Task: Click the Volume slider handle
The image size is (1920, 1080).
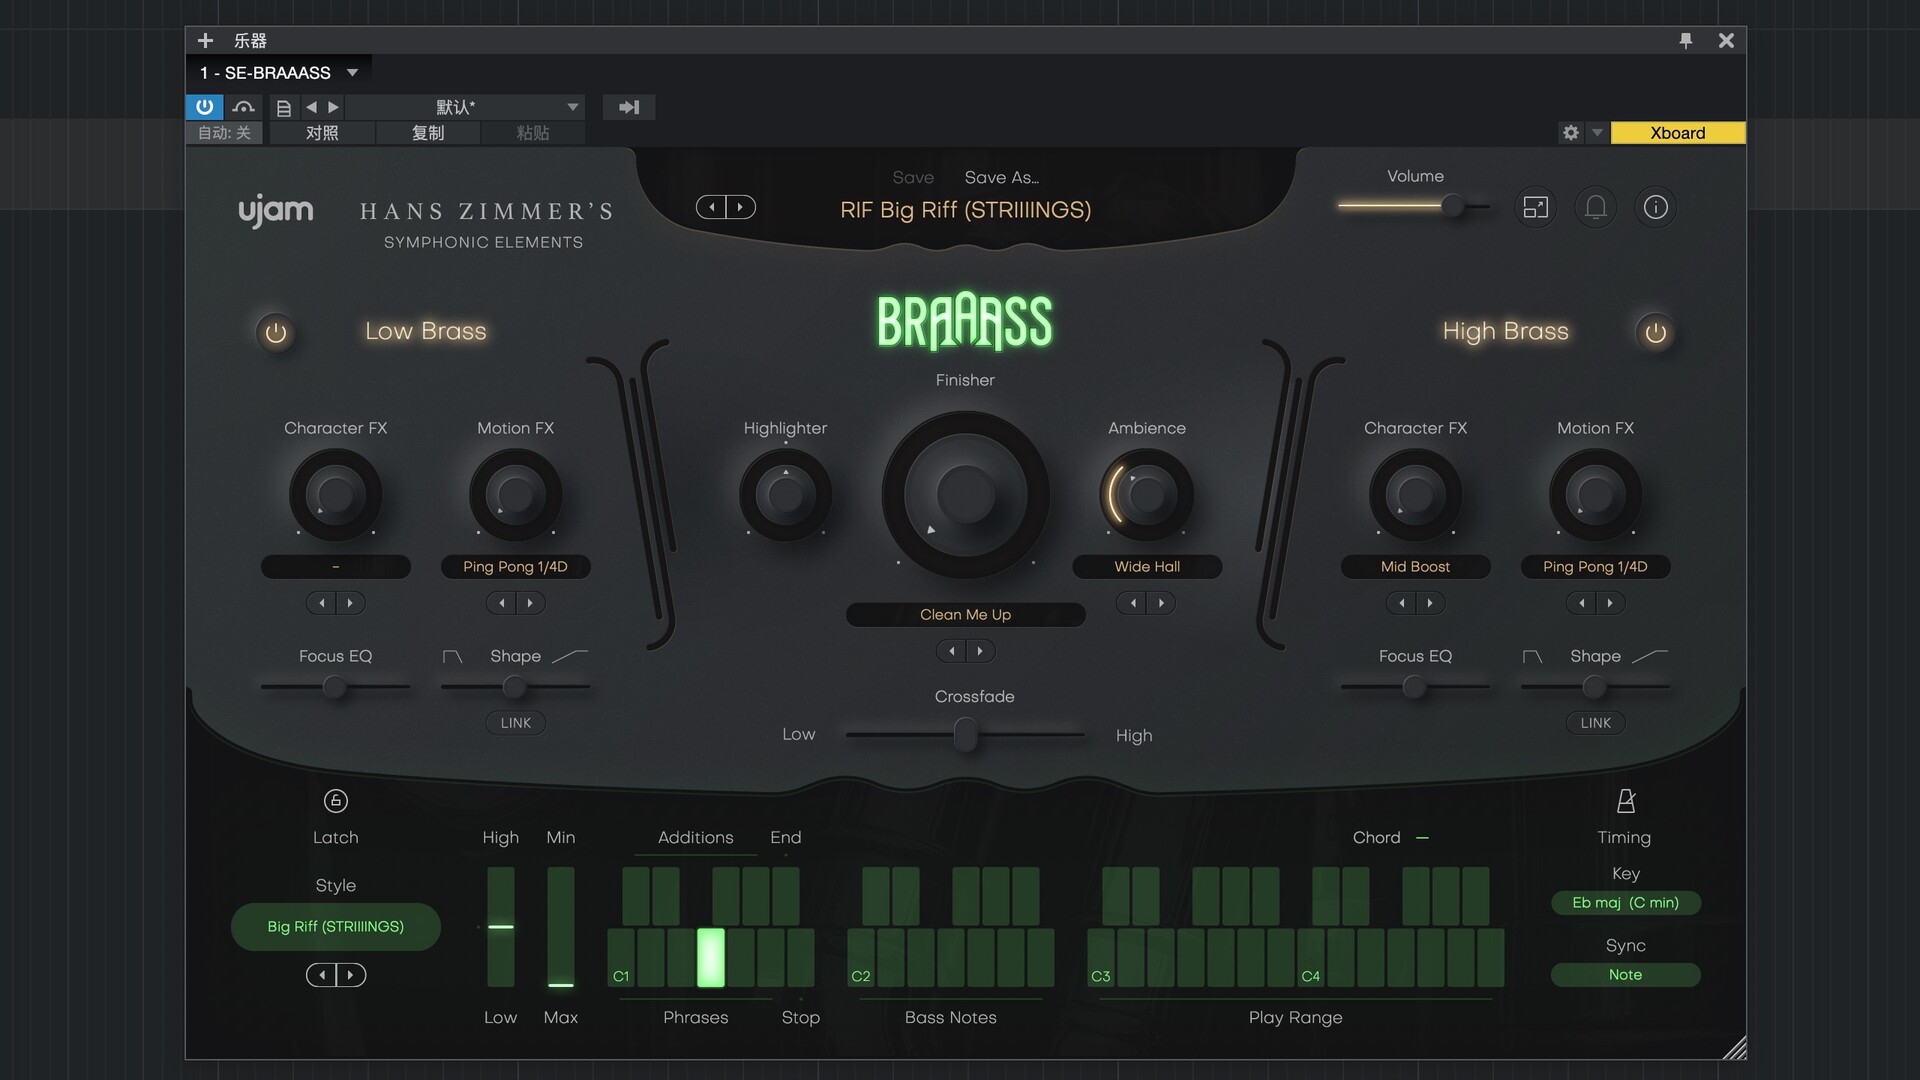Action: point(1452,206)
